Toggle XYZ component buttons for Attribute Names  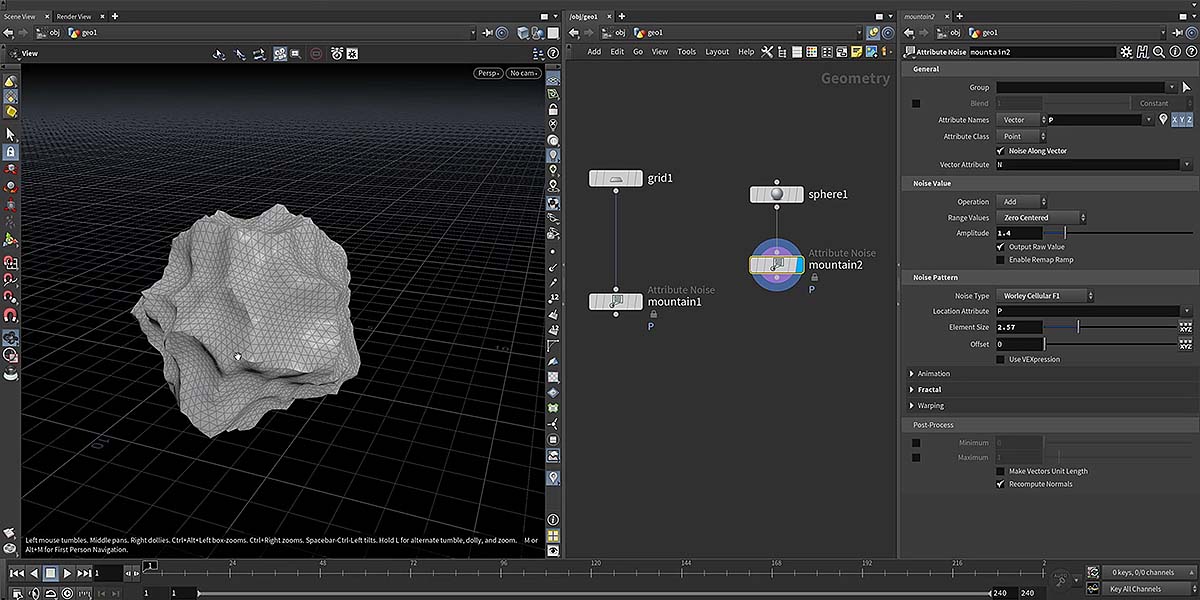coord(1183,120)
